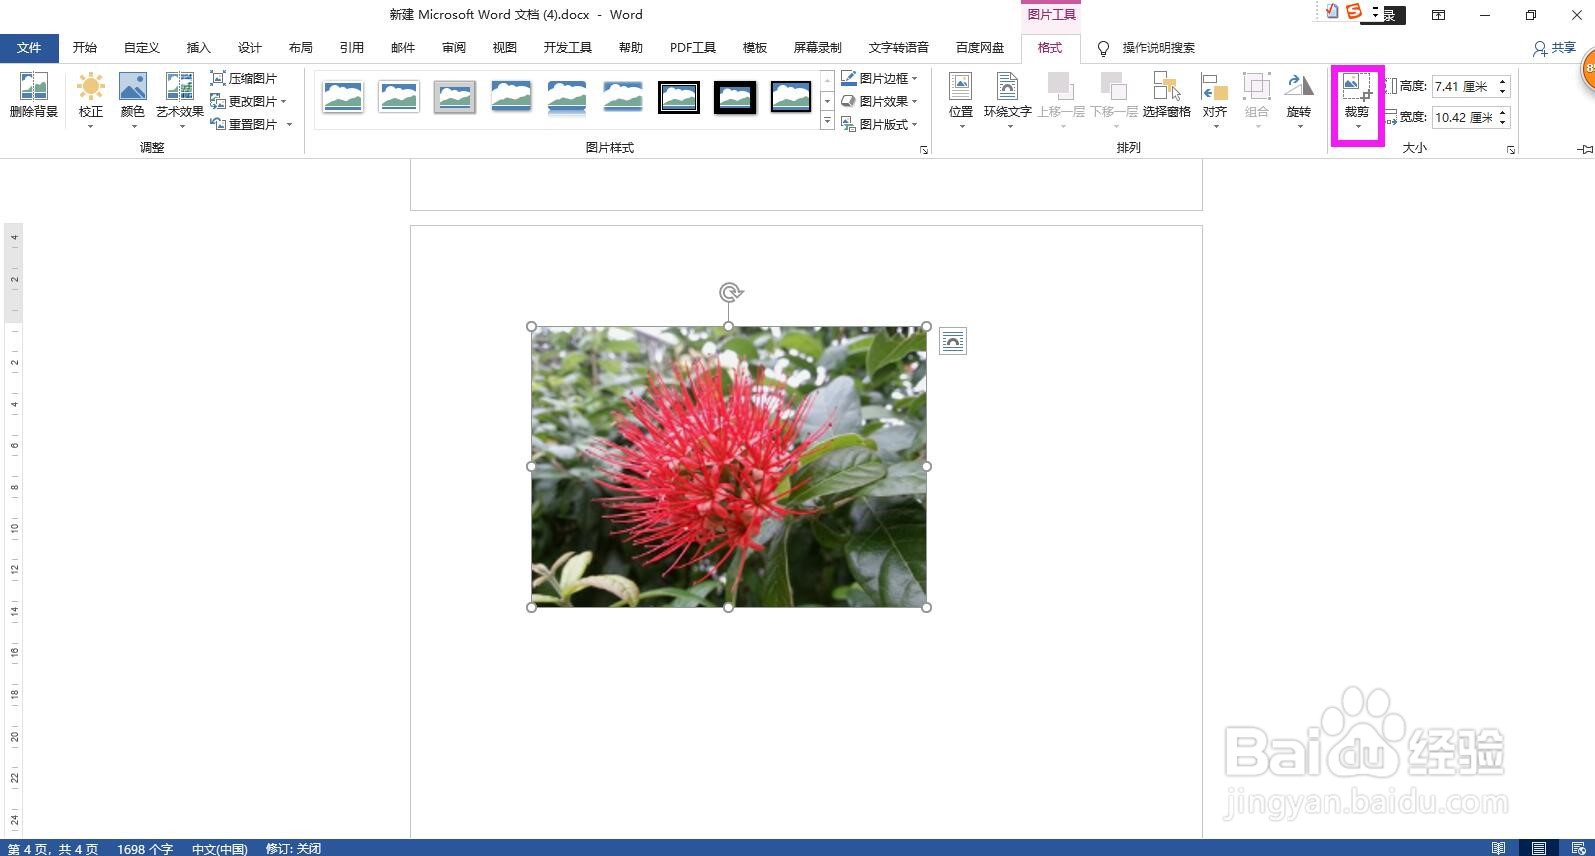Expand the picture styles gallery more button

(827, 121)
